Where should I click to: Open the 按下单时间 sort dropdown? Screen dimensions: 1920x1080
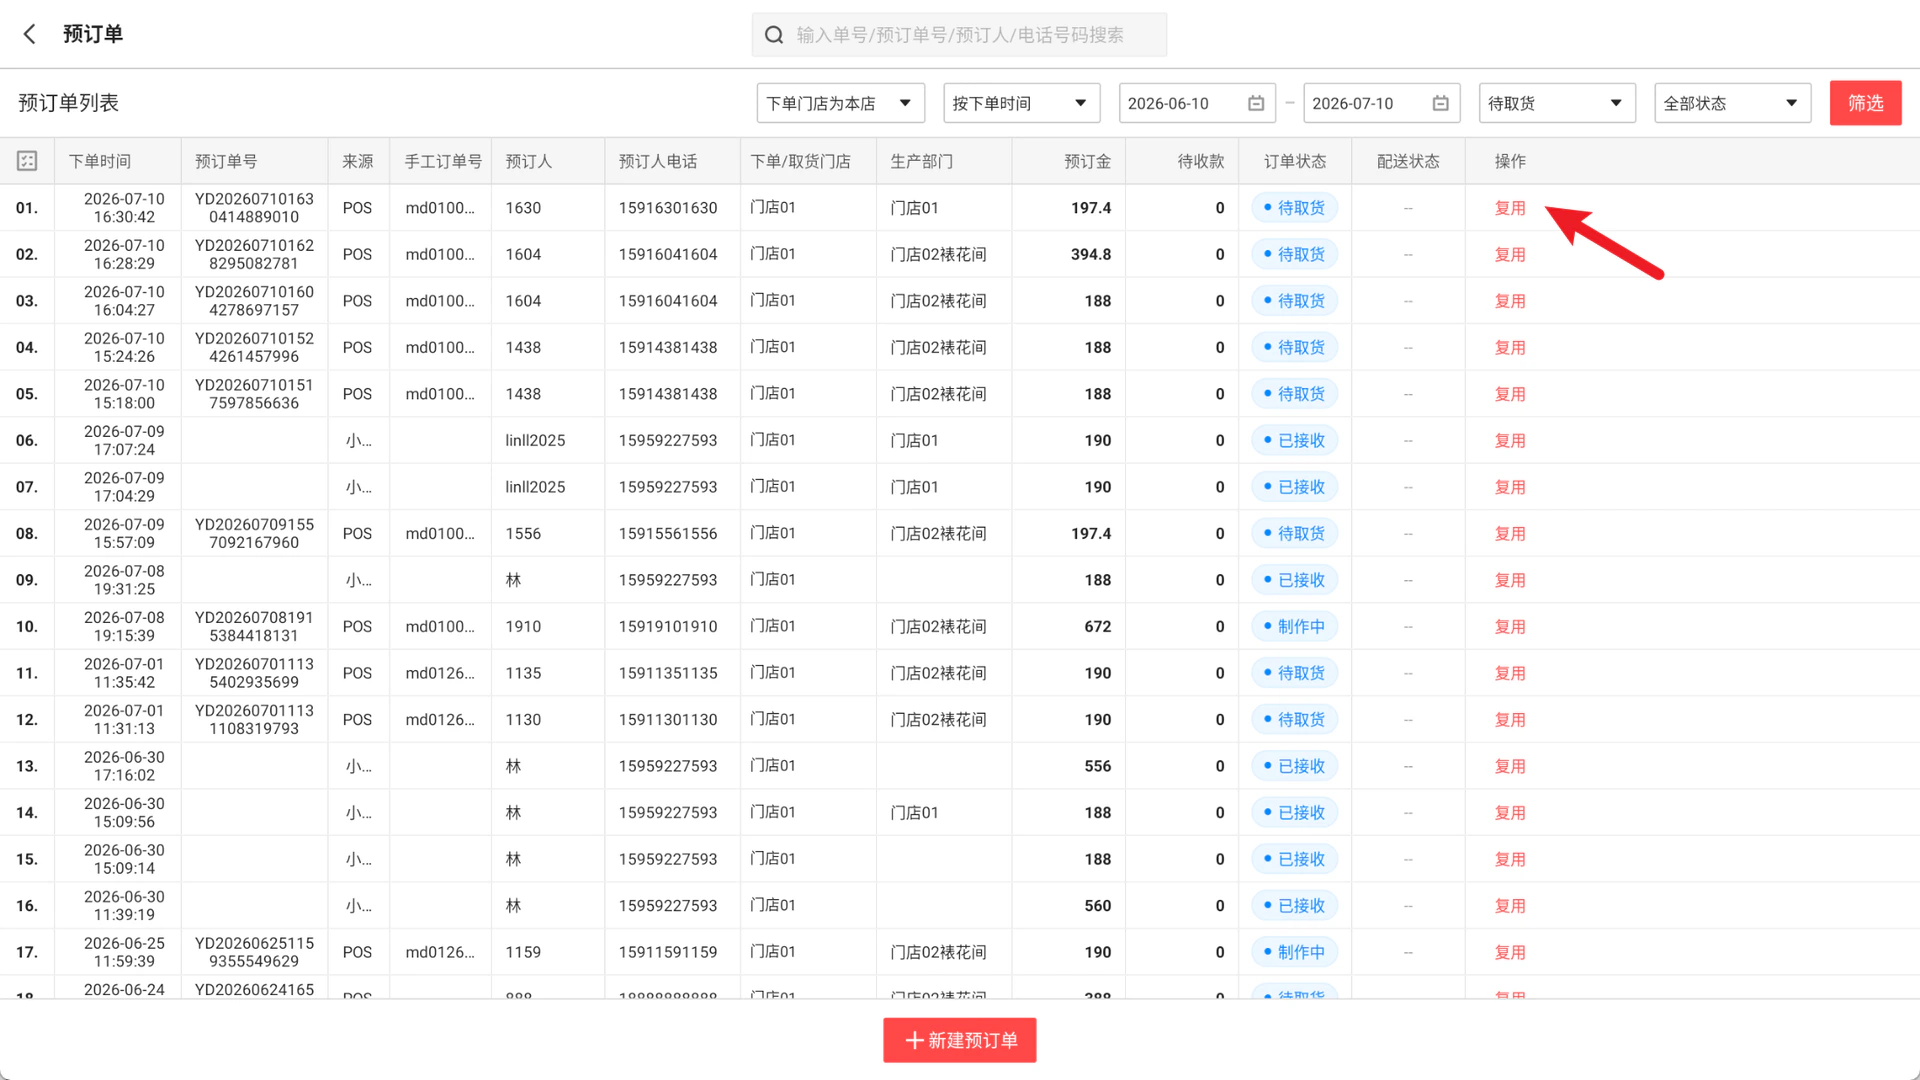point(1021,103)
